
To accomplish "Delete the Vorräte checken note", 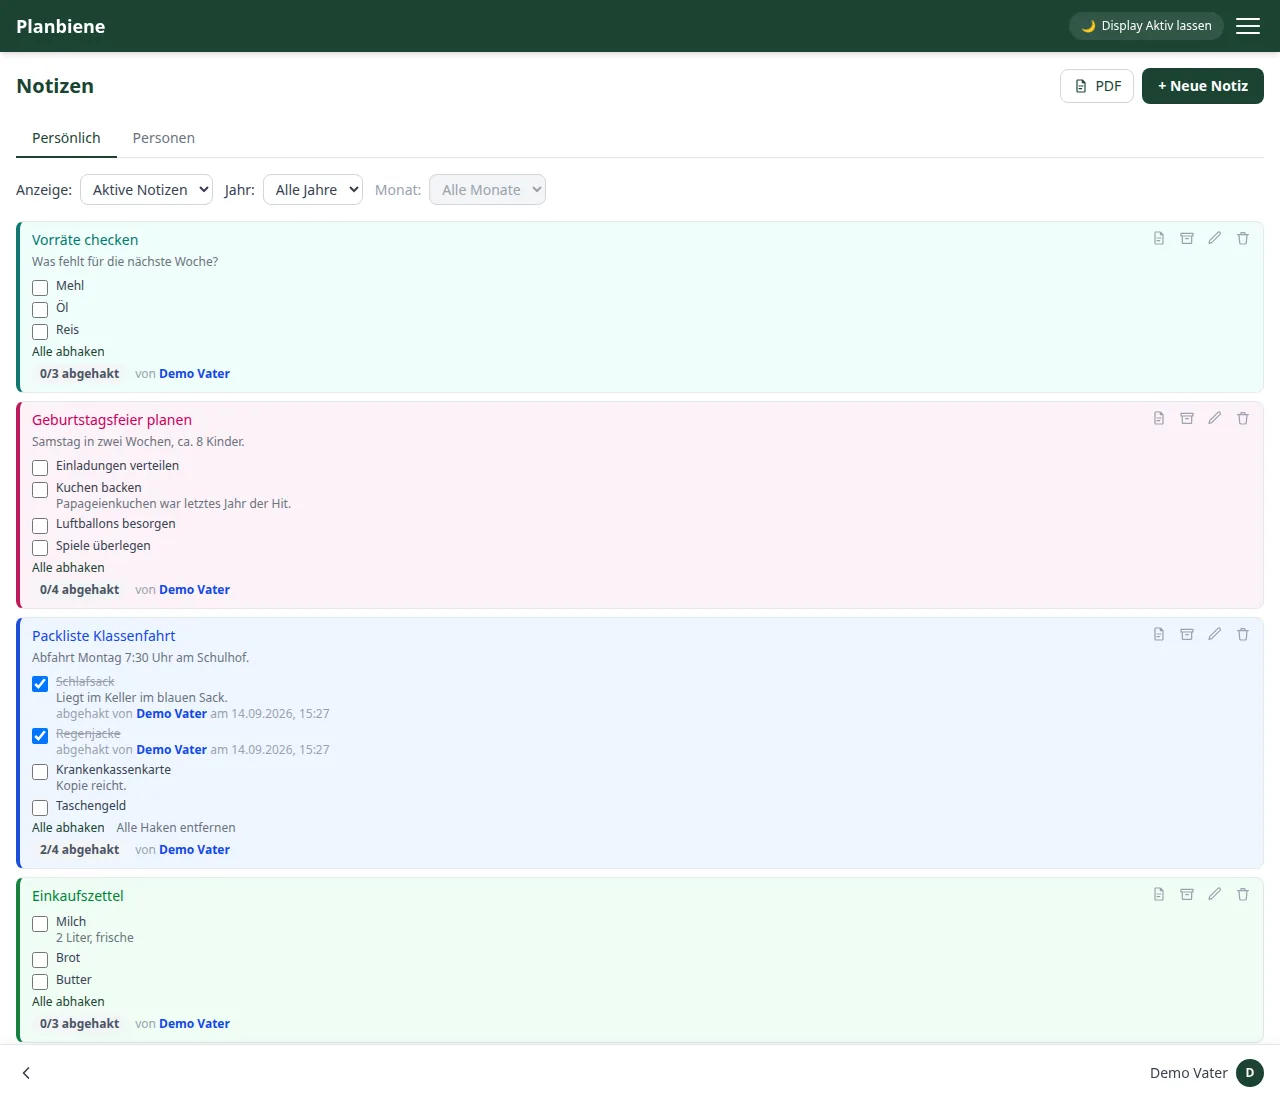I will coord(1243,238).
